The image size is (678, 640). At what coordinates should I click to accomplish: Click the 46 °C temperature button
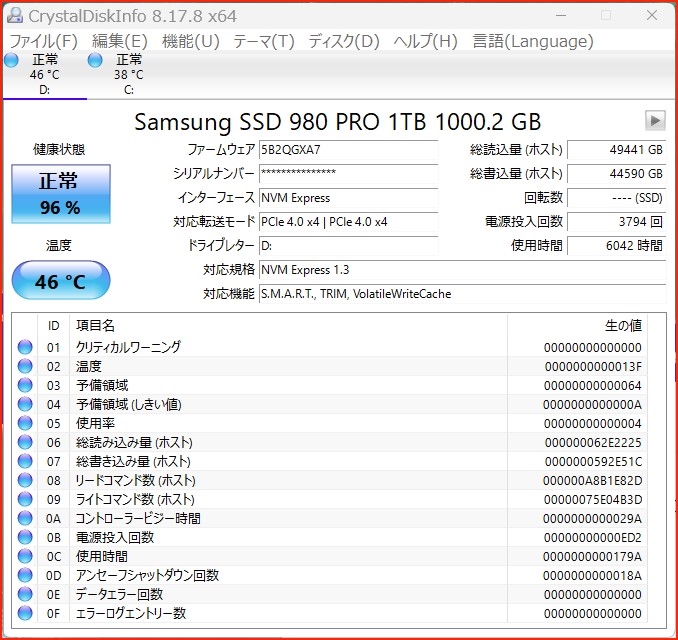click(x=60, y=281)
